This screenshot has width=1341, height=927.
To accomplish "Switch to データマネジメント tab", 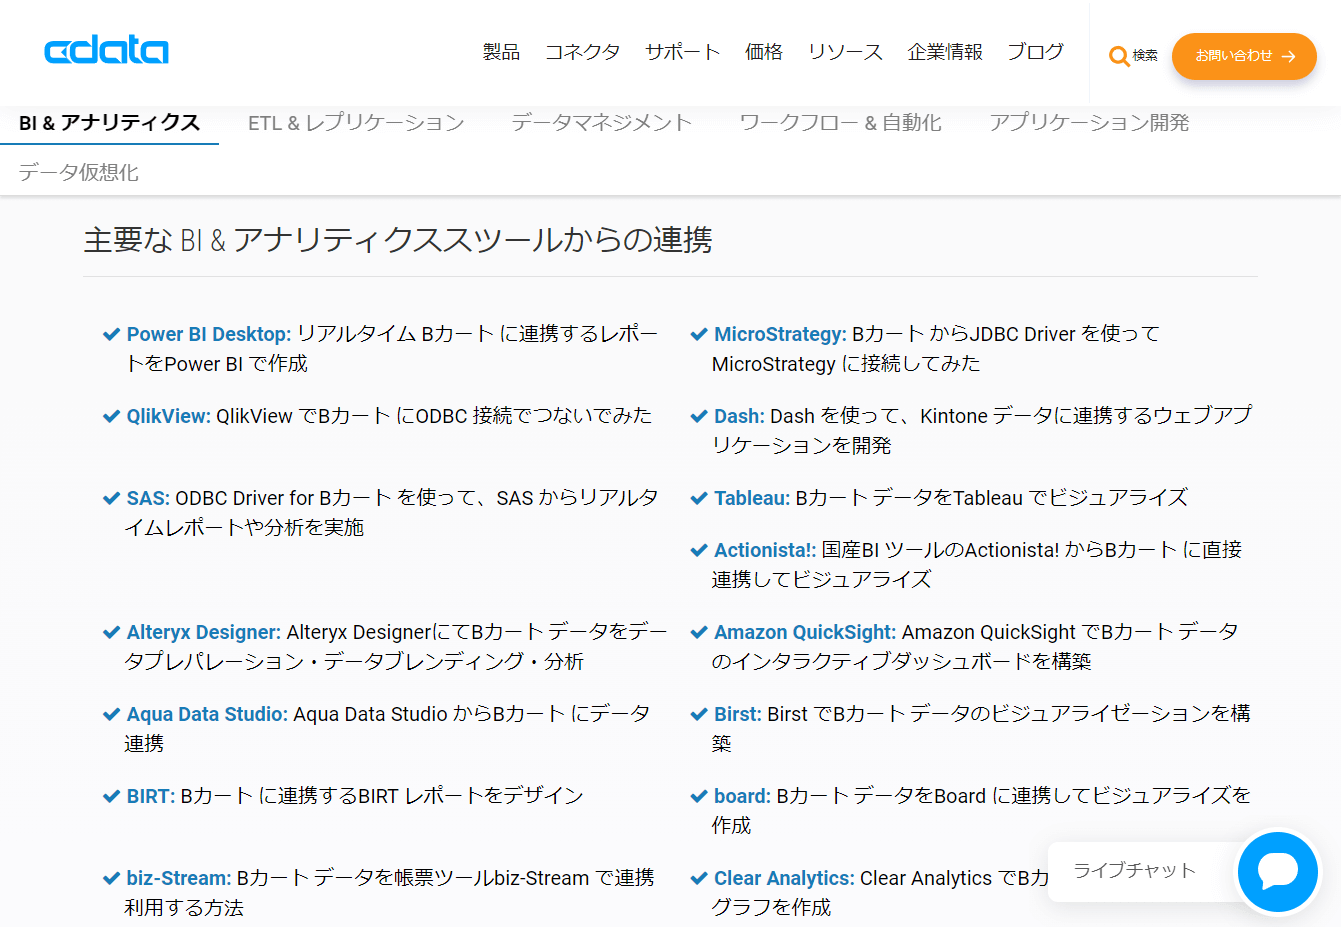I will coord(602,123).
